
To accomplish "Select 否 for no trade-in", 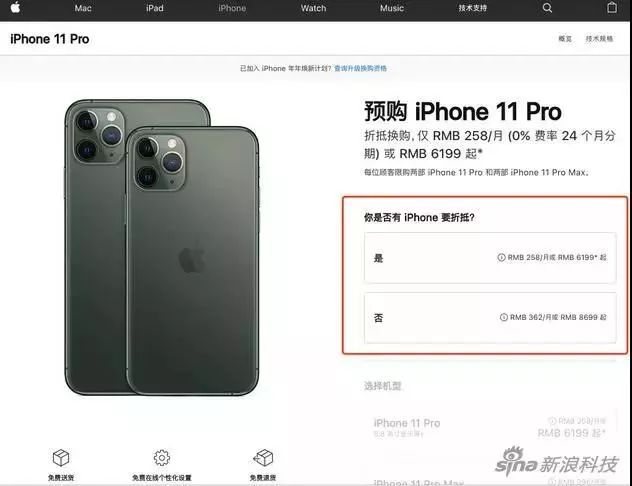I will click(x=490, y=318).
